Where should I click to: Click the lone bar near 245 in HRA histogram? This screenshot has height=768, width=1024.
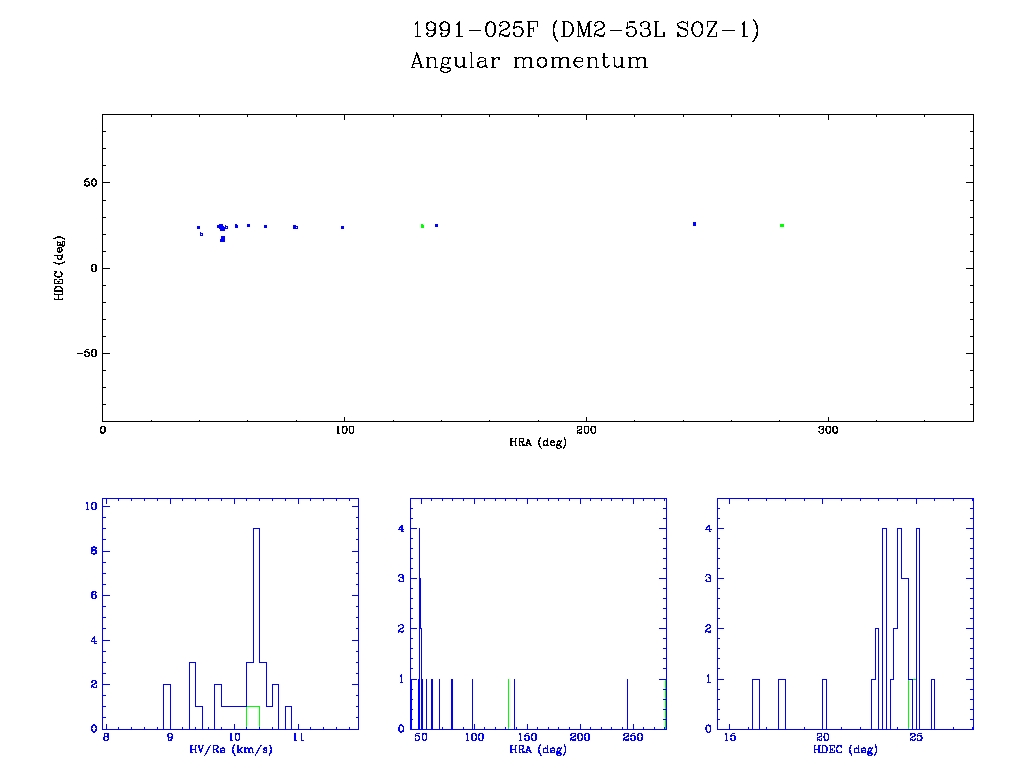tap(627, 704)
